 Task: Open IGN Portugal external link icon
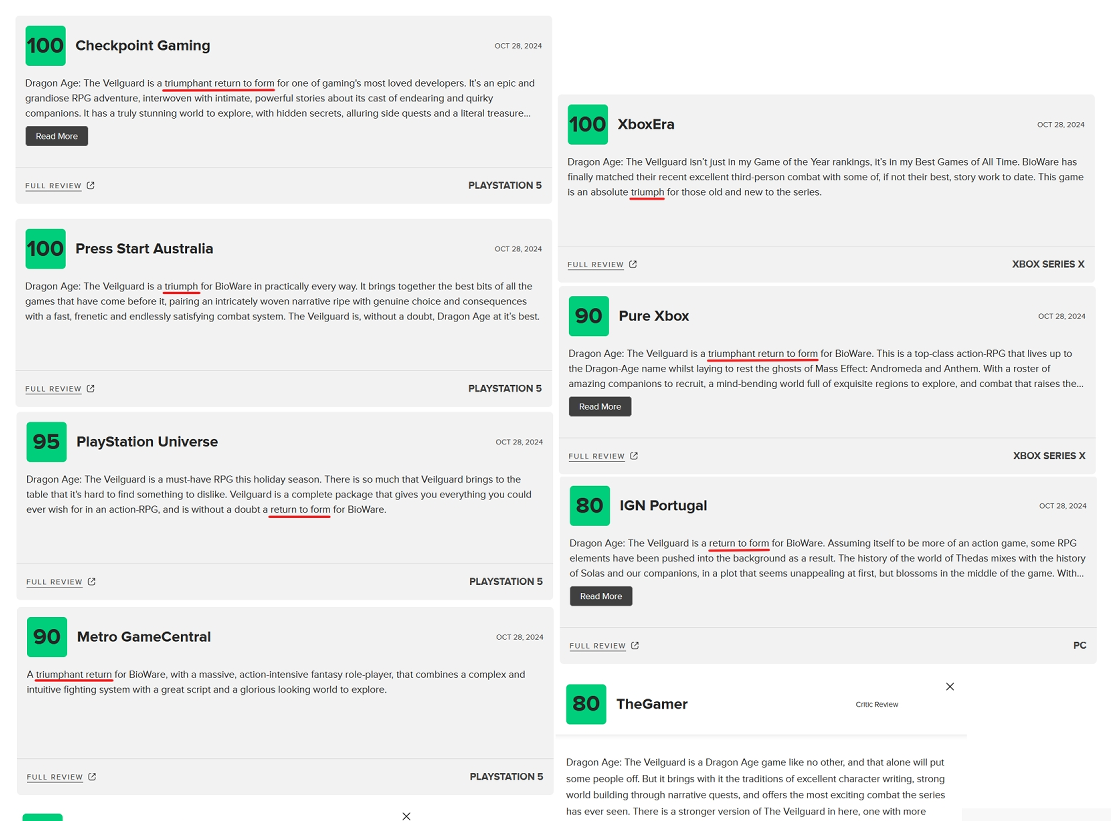[x=635, y=645]
